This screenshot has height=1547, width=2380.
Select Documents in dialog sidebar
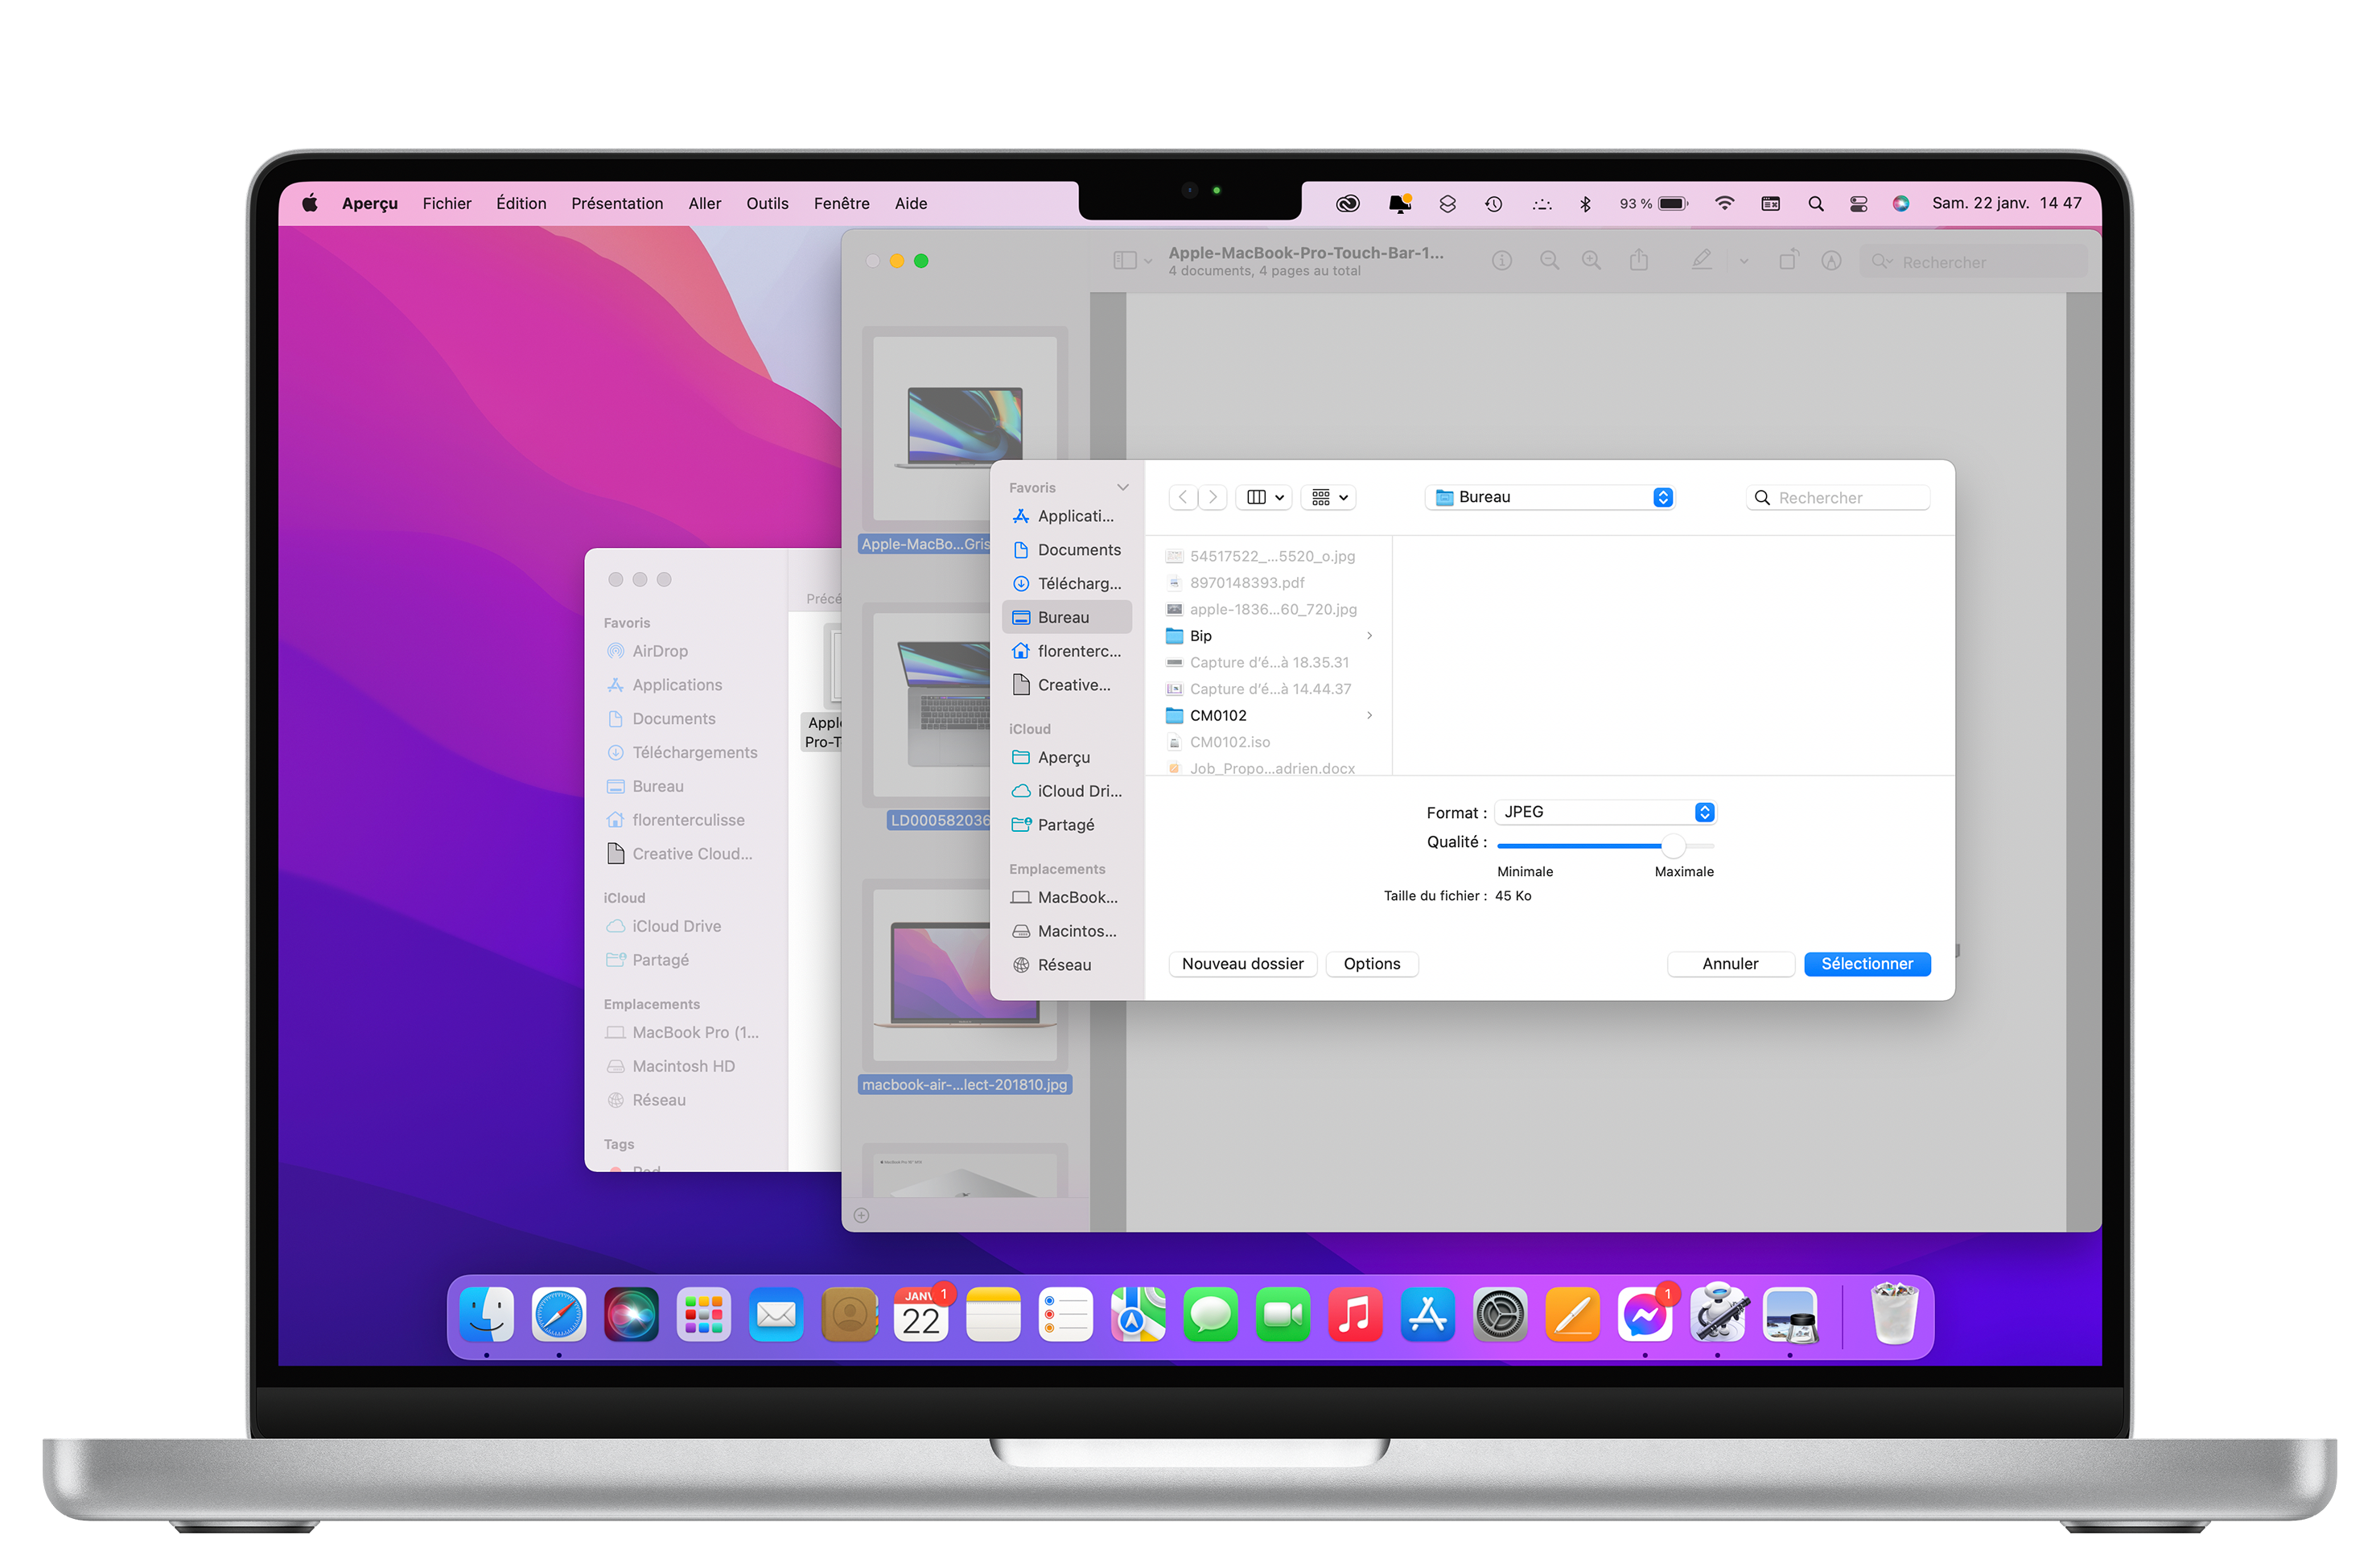click(1067, 551)
